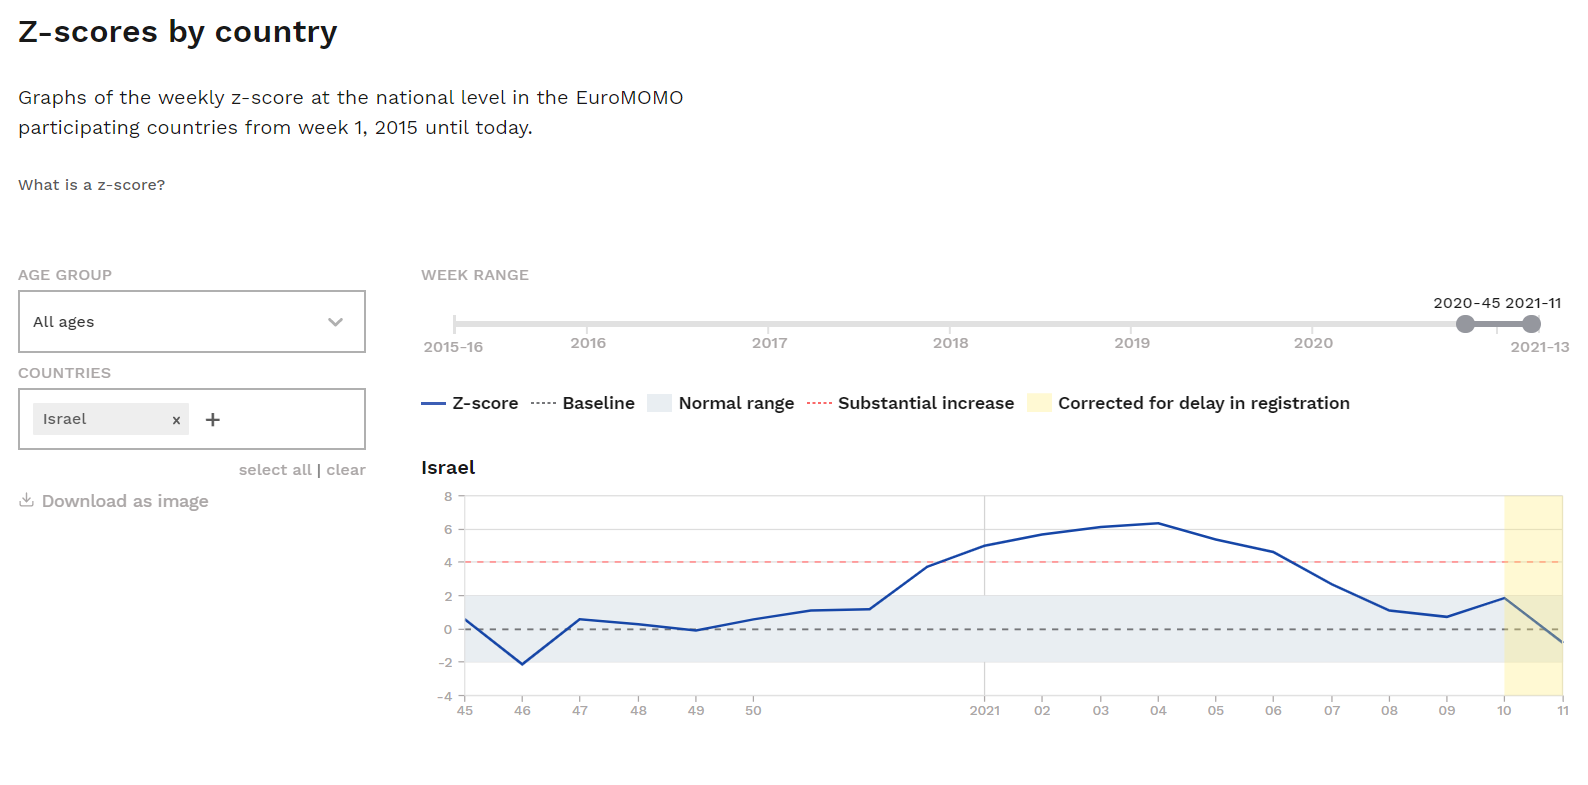Click the week 04 peak on chart
This screenshot has height=785, width=1588.
click(x=1158, y=523)
